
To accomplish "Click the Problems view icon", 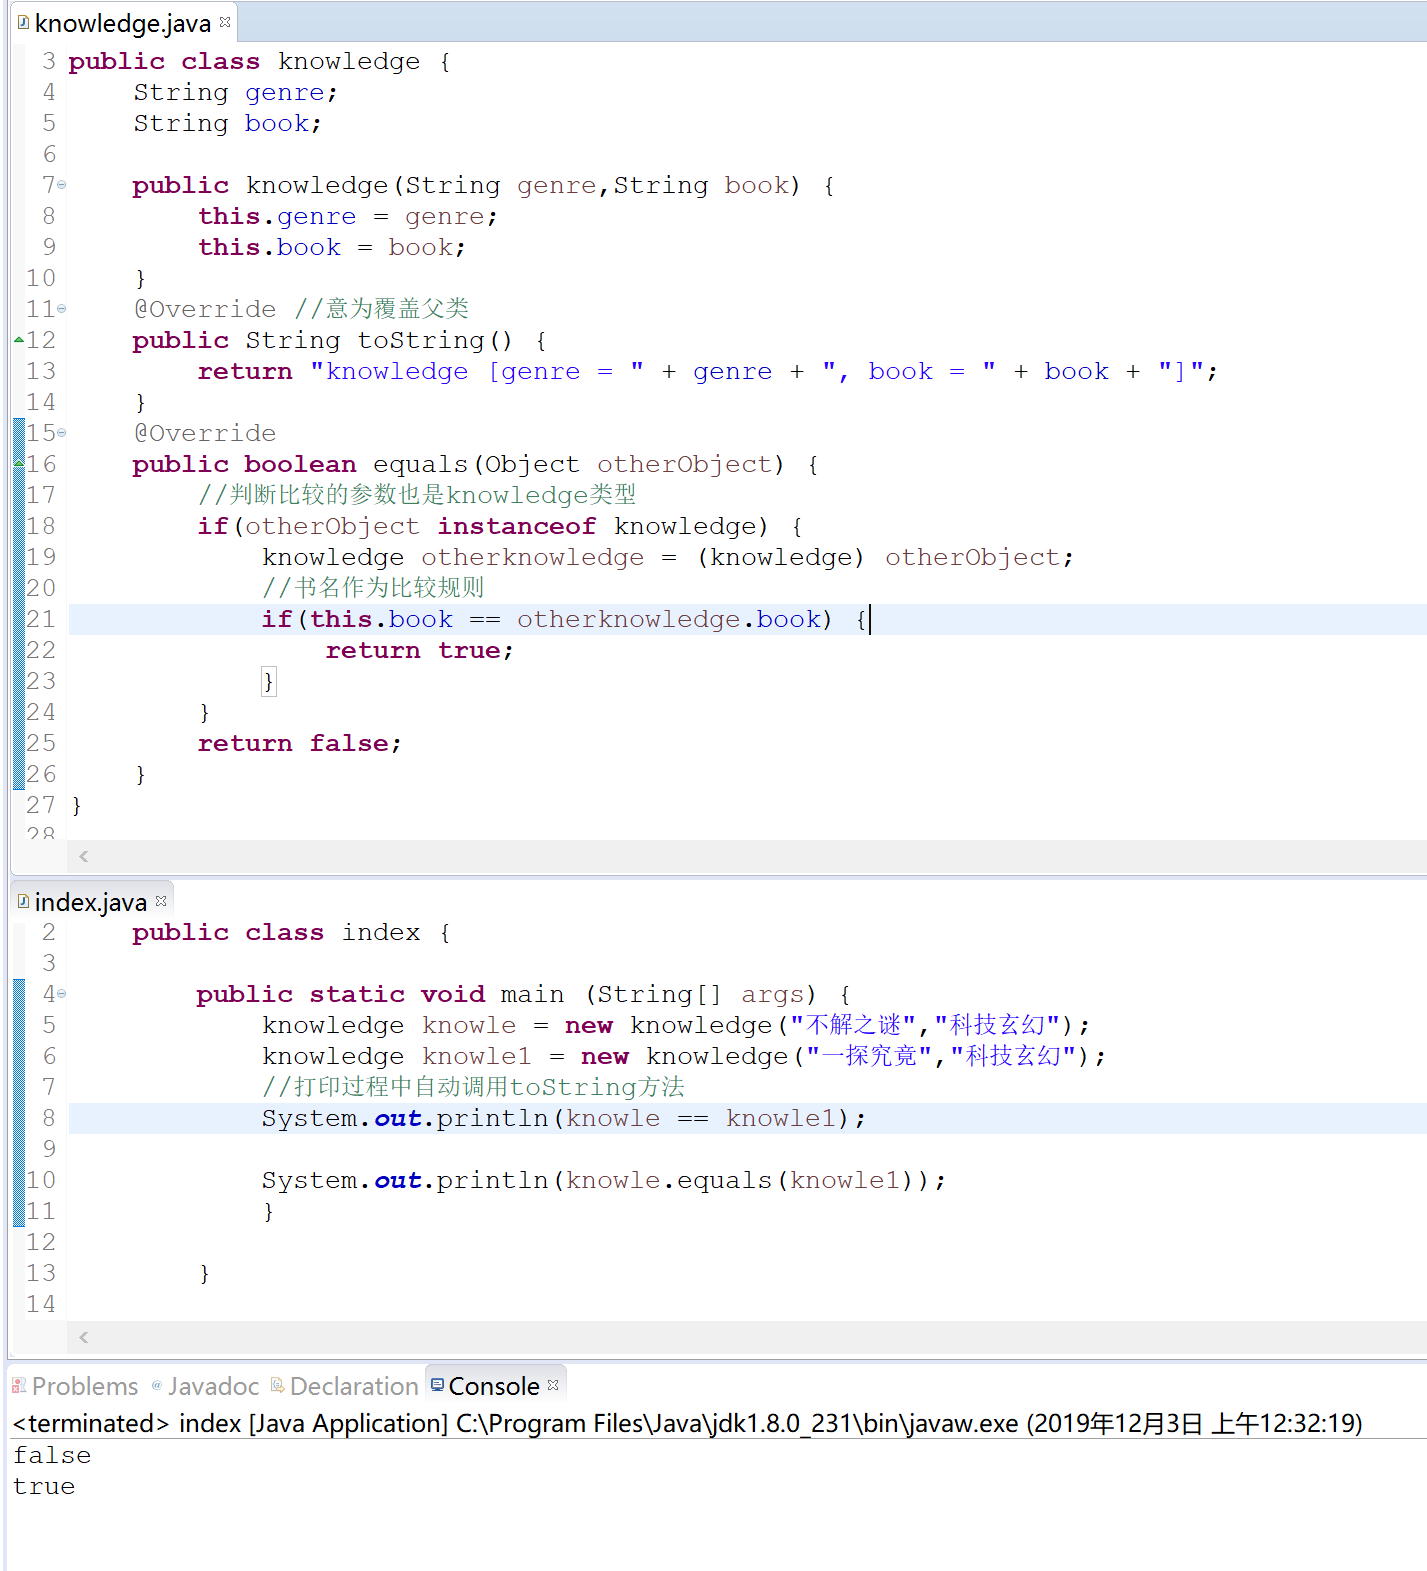I will pos(19,1386).
